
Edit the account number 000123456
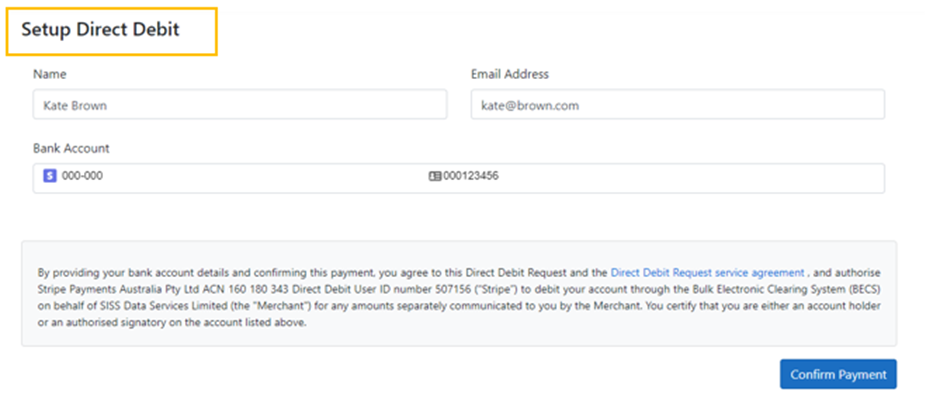click(x=471, y=176)
